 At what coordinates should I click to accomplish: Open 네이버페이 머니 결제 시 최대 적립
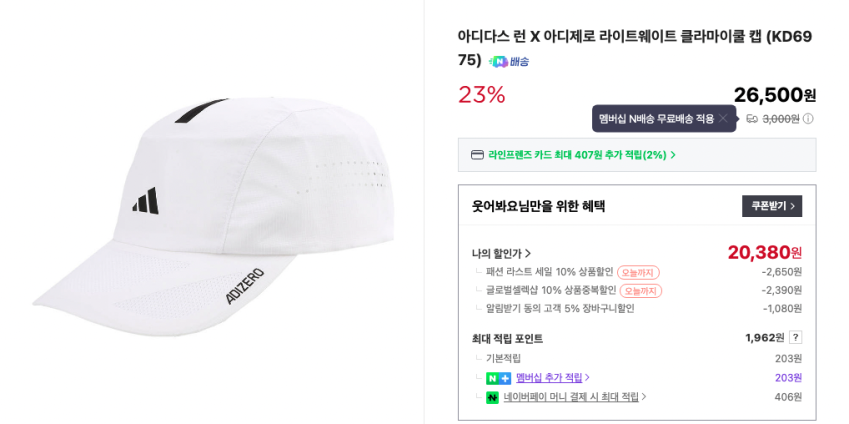coord(574,398)
